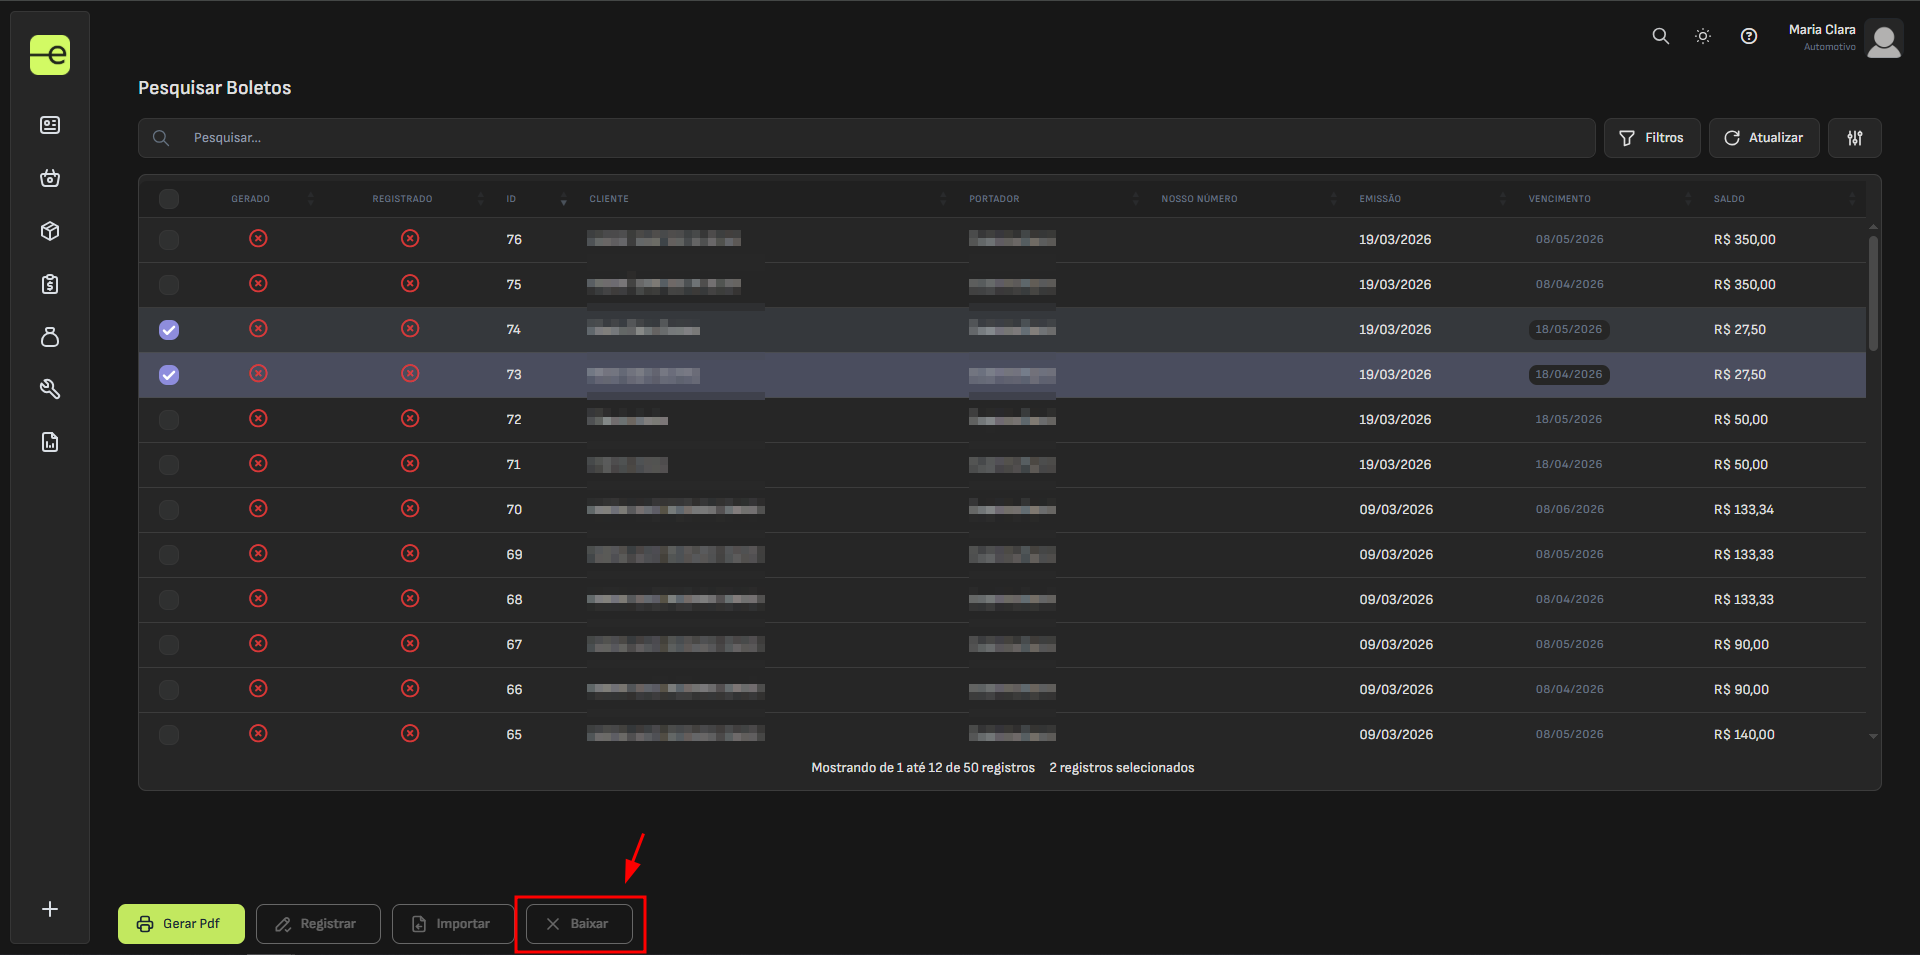Uncheck the checkbox for boleto ID 74
The height and width of the screenshot is (955, 1920).
coord(169,330)
